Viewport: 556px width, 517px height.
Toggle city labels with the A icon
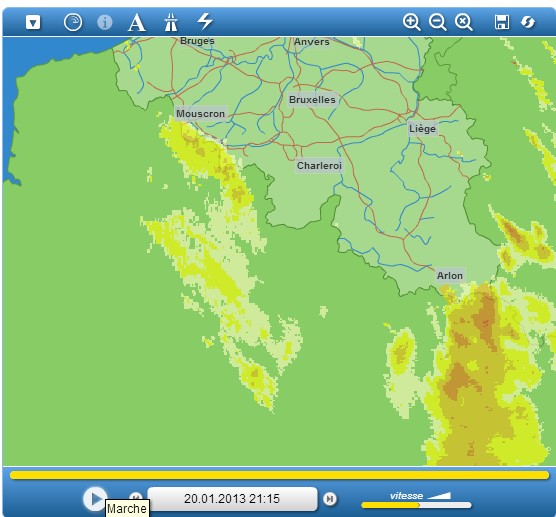point(137,22)
